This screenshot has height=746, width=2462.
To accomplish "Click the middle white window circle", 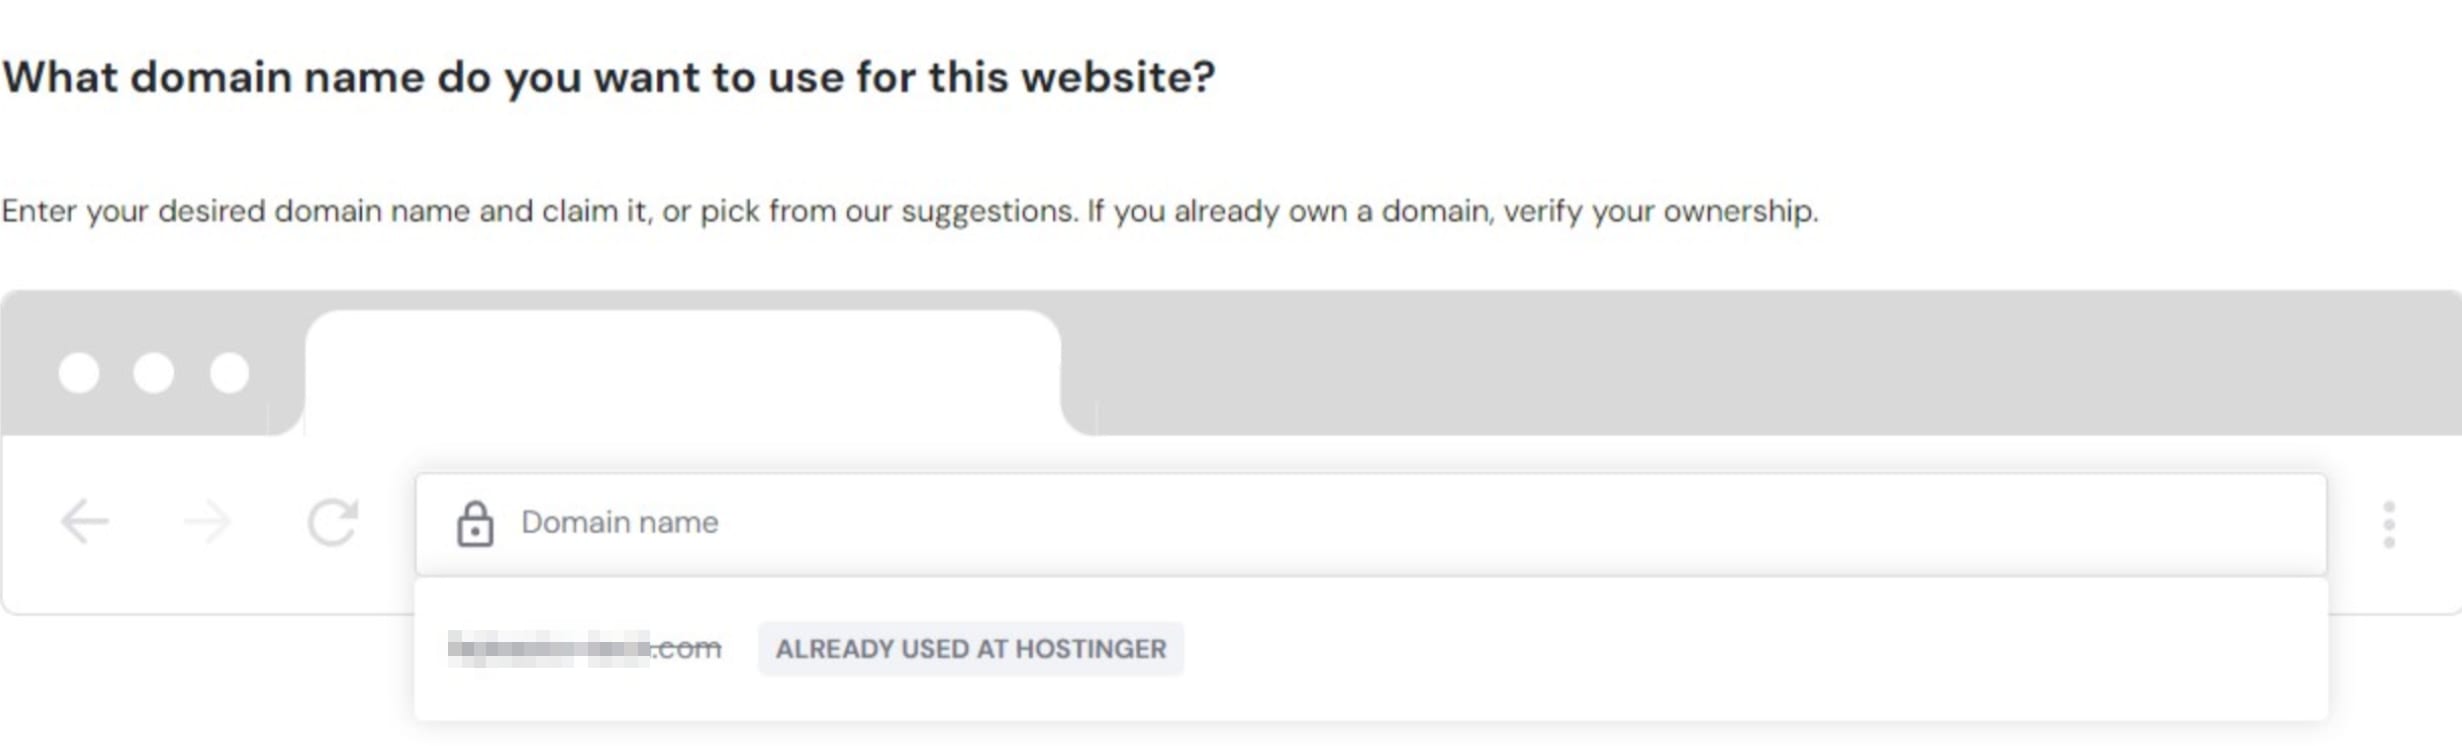I will coord(154,373).
